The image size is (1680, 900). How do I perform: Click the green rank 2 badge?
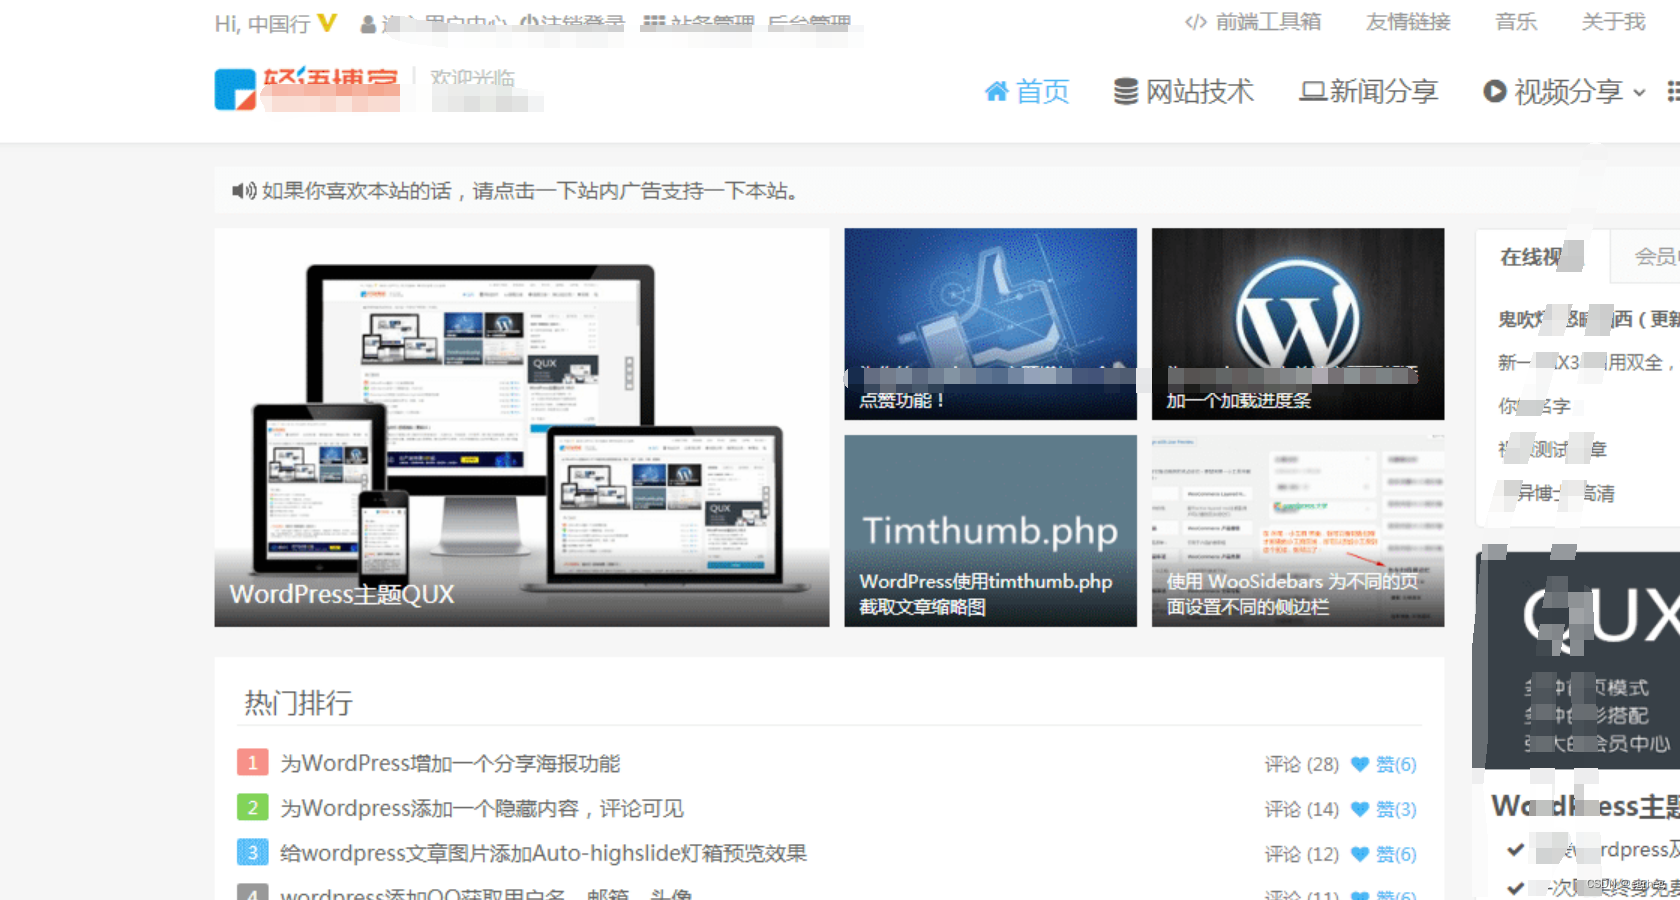pyautogui.click(x=252, y=807)
